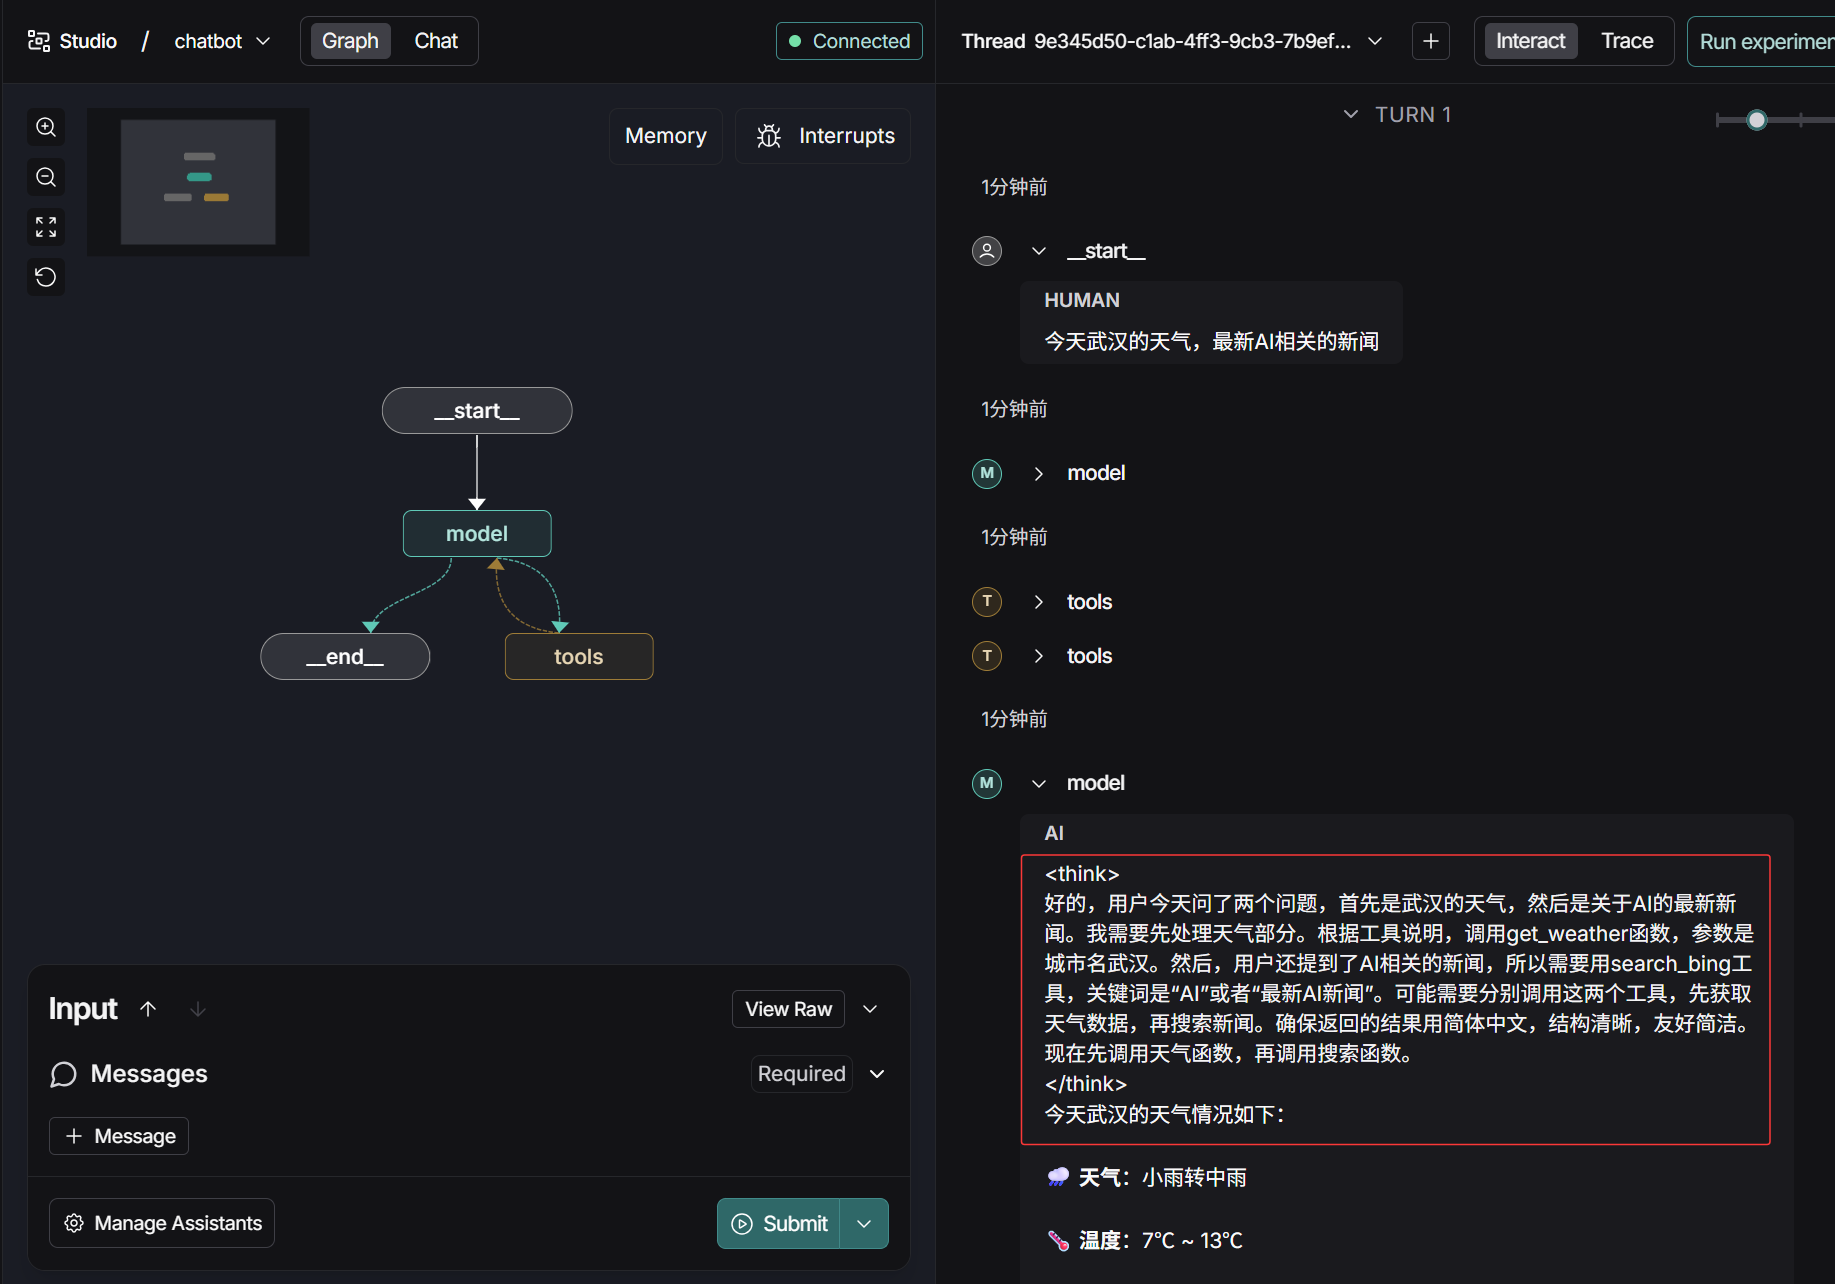Add a new Message
This screenshot has width=1835, height=1284.
[119, 1136]
